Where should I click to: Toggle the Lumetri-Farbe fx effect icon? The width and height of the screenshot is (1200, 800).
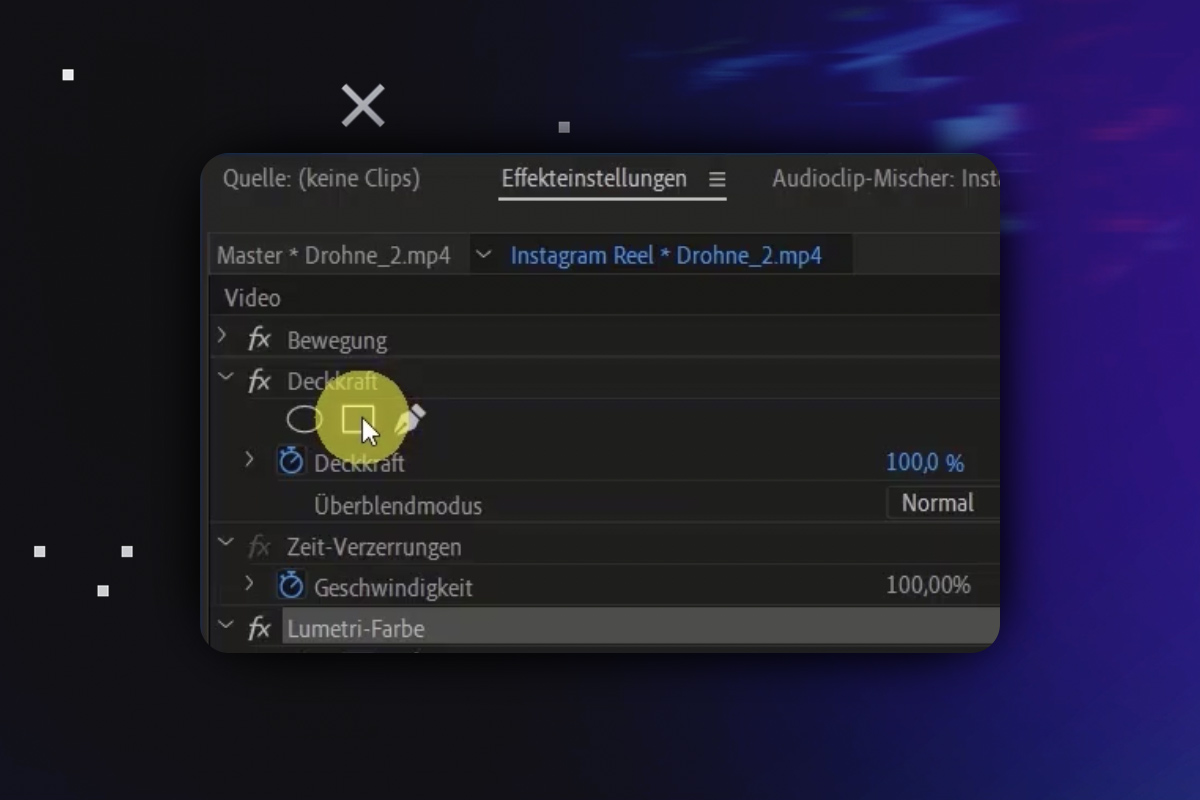point(259,628)
